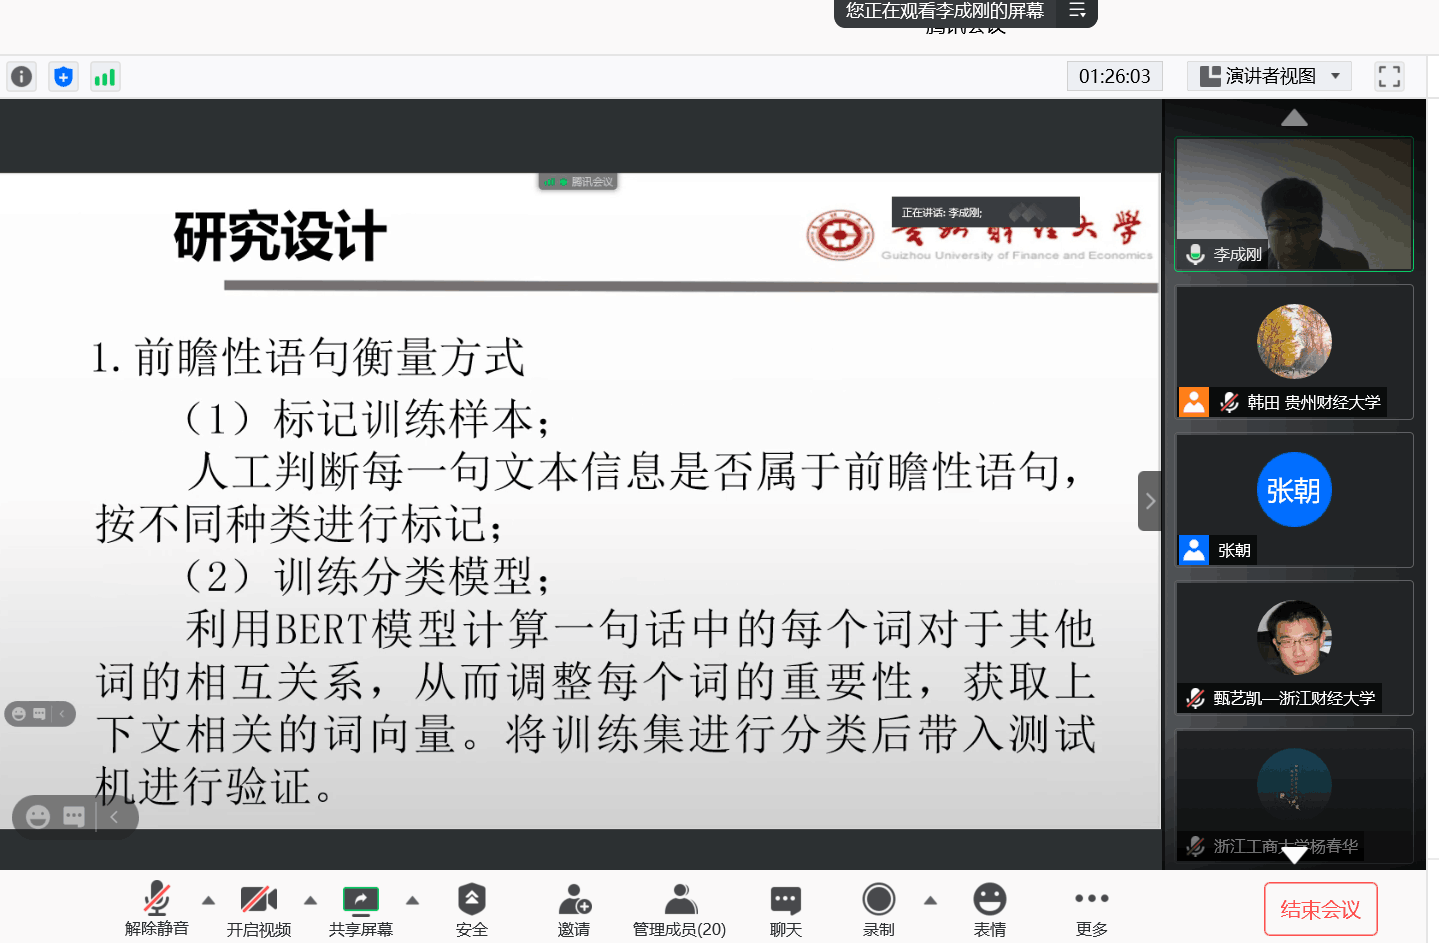1439x943 pixels.
Task: Toggle recording with the 录制 button
Action: 878,909
